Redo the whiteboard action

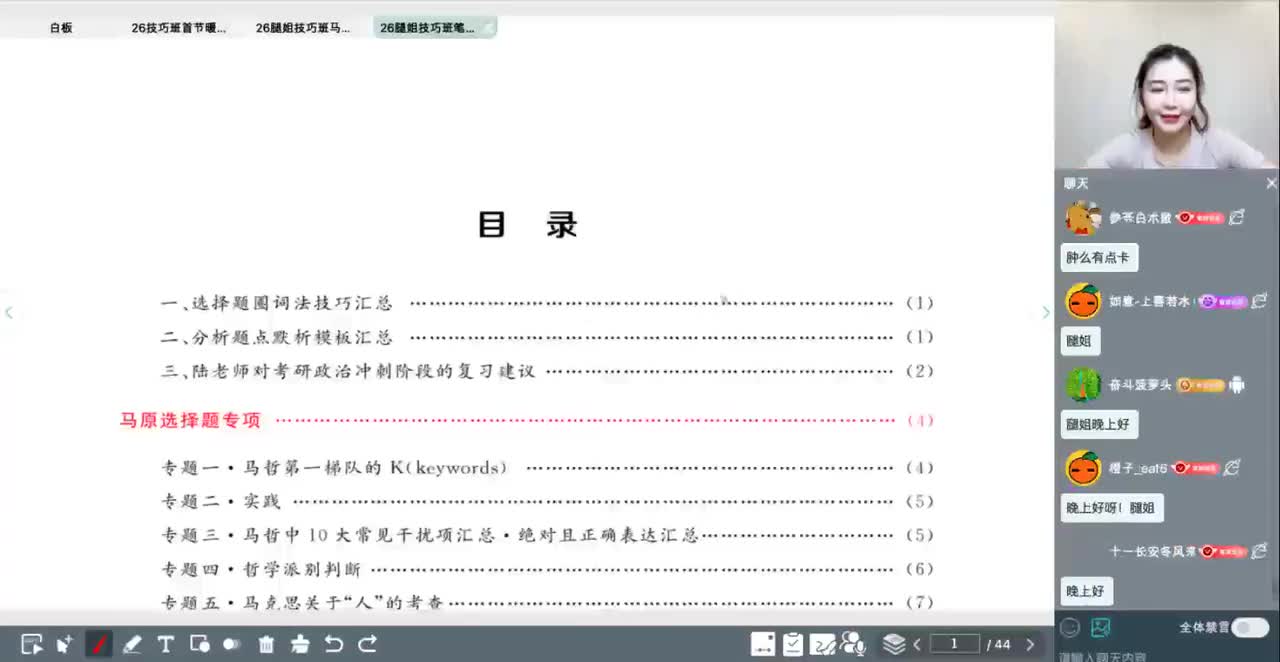[x=367, y=644]
